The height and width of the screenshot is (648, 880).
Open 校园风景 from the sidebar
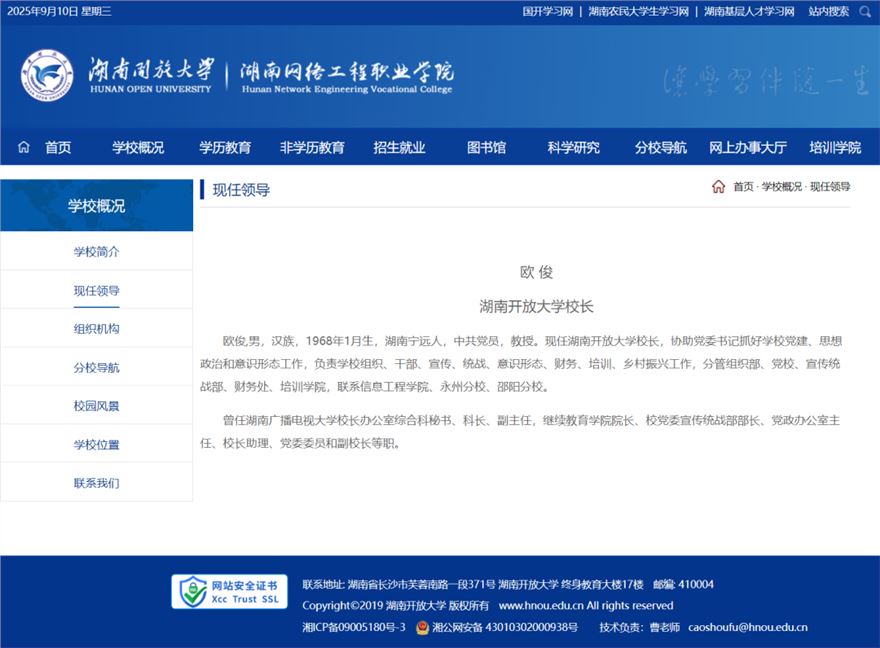coord(96,406)
